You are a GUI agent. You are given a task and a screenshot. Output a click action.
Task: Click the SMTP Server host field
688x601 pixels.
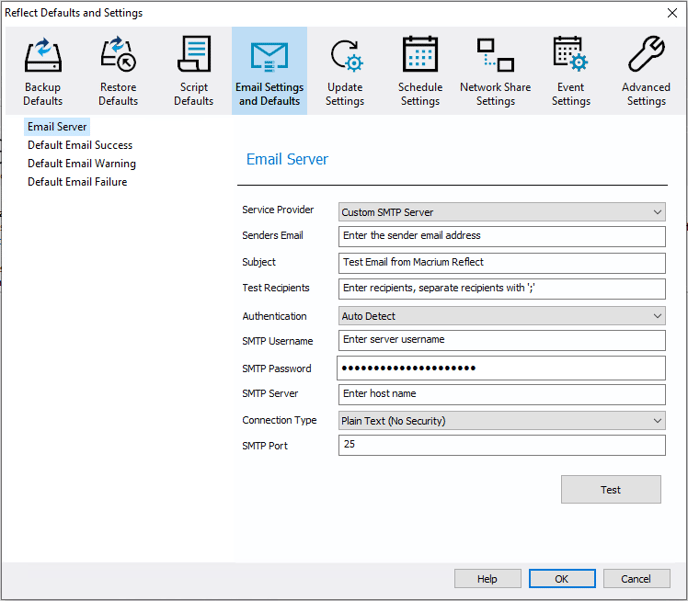[x=502, y=394]
